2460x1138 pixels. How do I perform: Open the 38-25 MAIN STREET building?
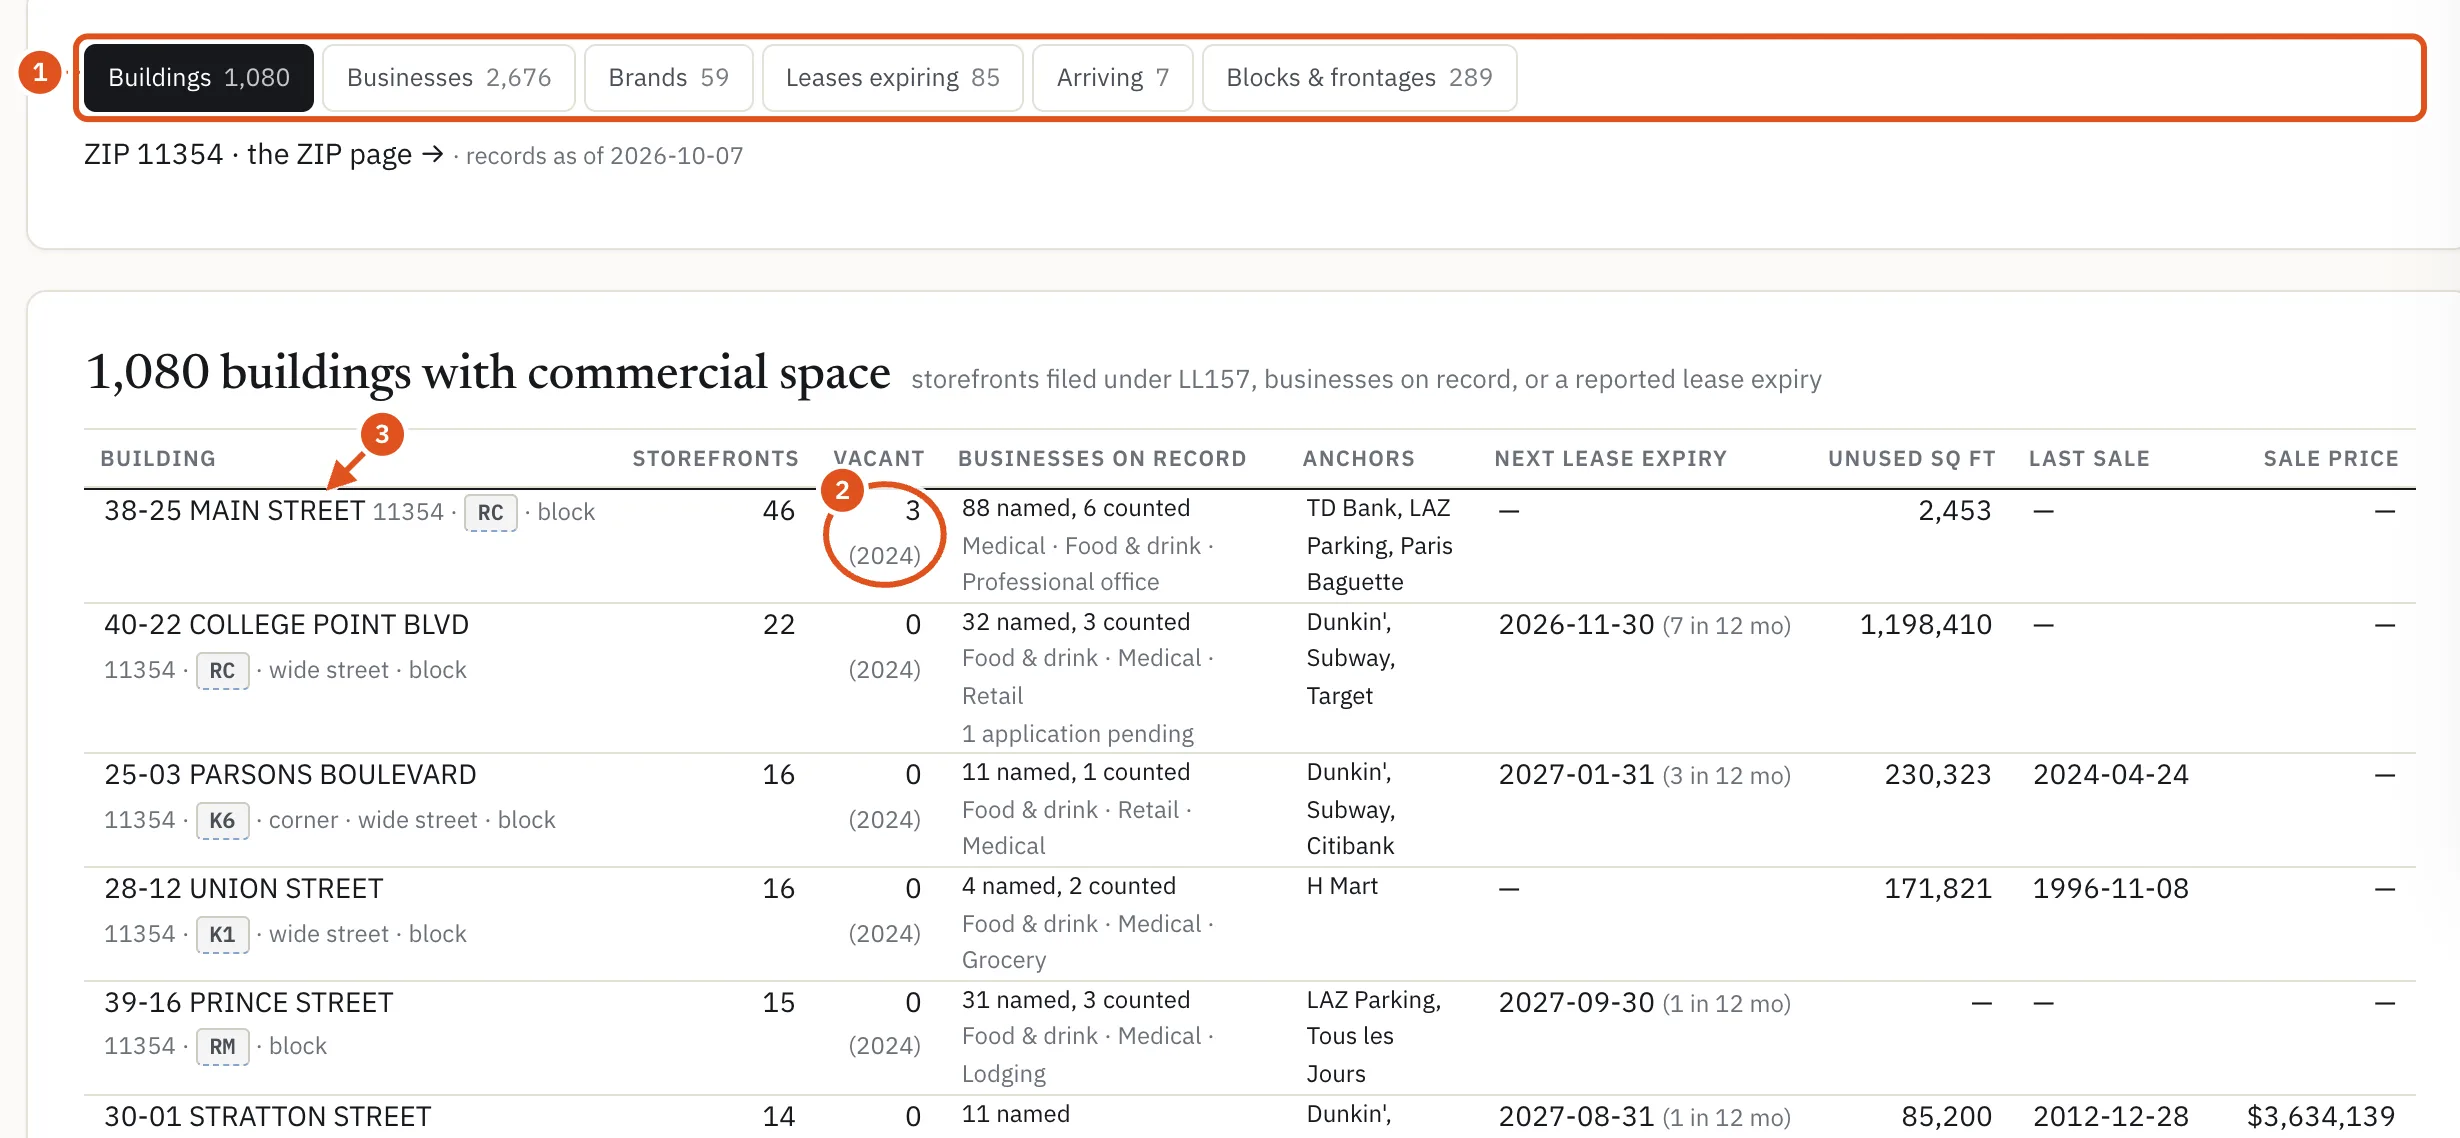coord(235,511)
